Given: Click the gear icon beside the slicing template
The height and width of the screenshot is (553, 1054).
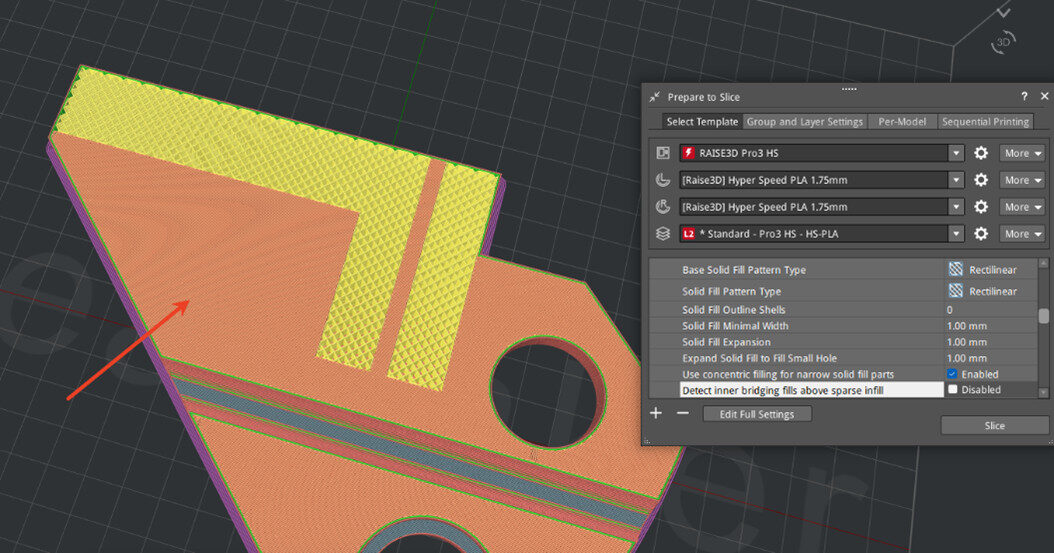Looking at the screenshot, I should coord(981,234).
